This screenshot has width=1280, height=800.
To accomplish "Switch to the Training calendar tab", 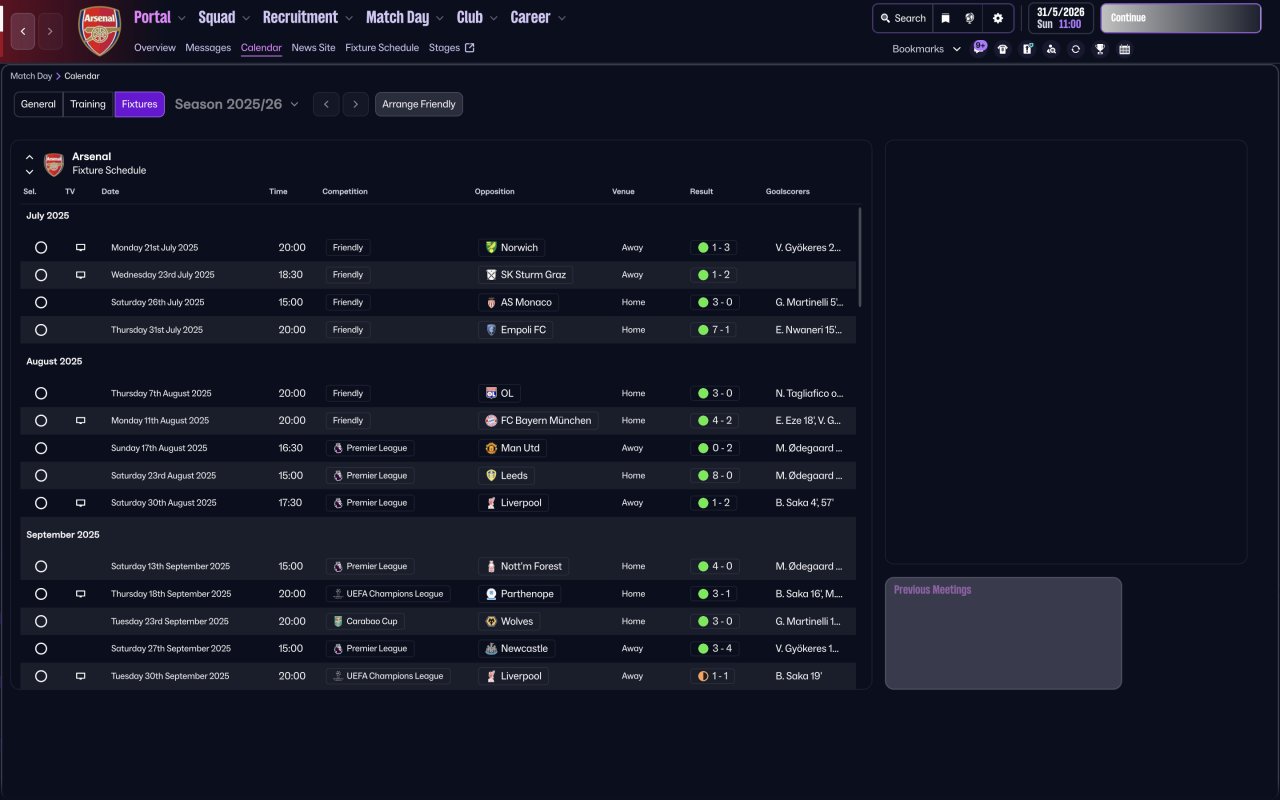I will click(88, 104).
